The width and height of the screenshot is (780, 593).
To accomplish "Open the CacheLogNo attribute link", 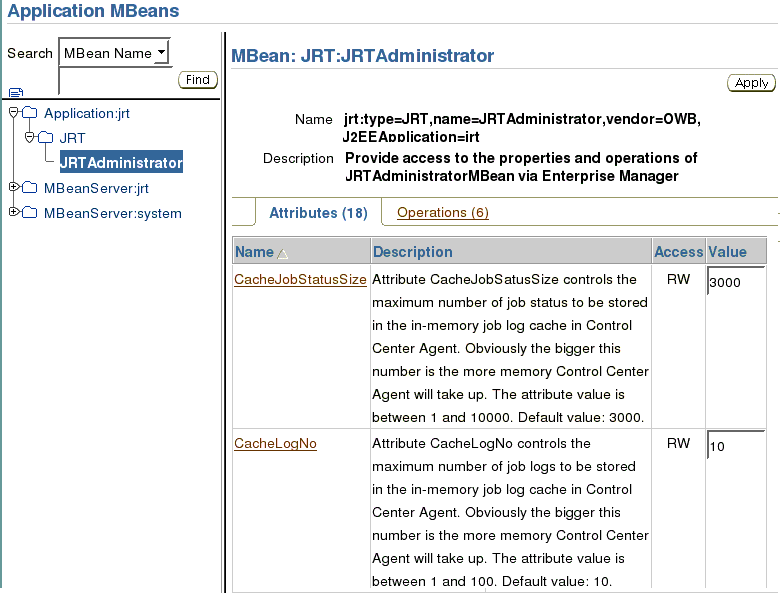I will click(x=275, y=443).
